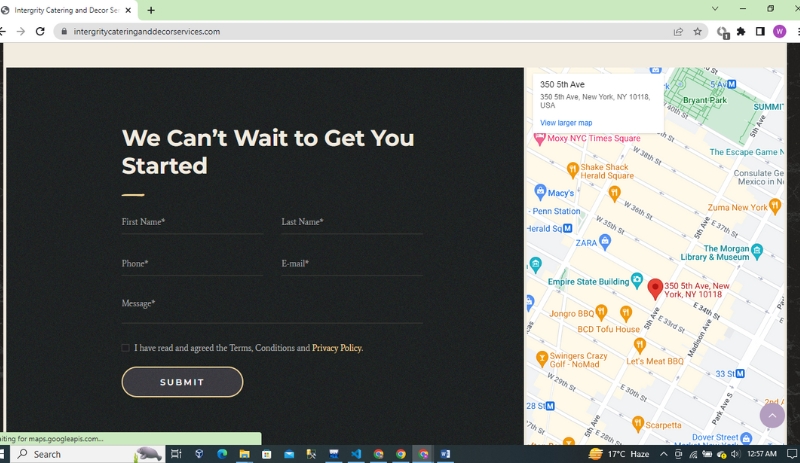Screen dimensions: 800x463
Task: Open the Privacy Policy link
Action: pos(337,348)
